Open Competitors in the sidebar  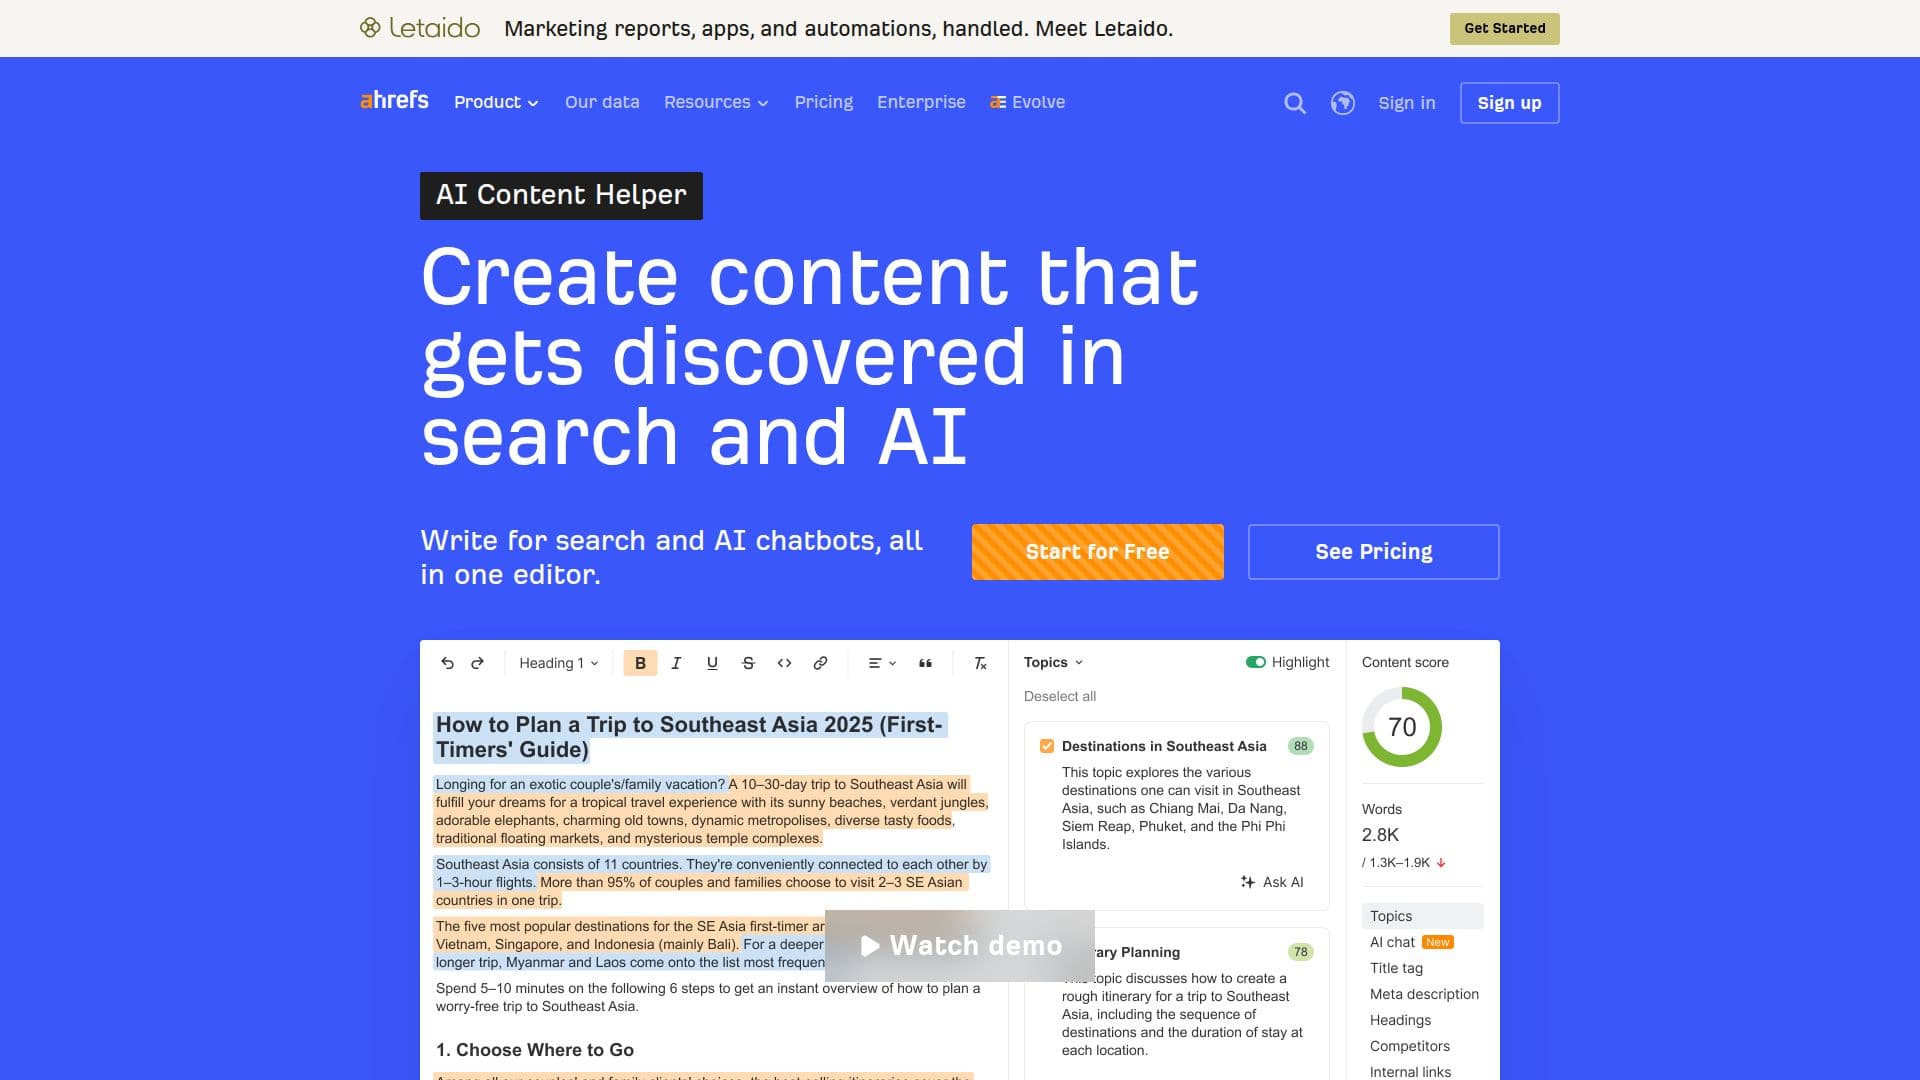pos(1409,1046)
